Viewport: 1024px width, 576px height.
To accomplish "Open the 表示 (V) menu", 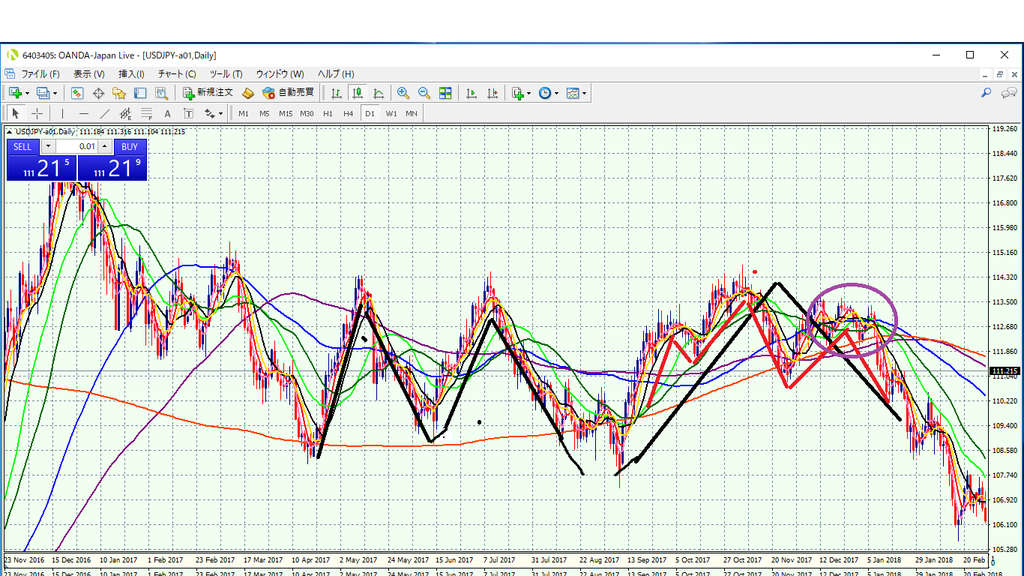I will coord(89,74).
